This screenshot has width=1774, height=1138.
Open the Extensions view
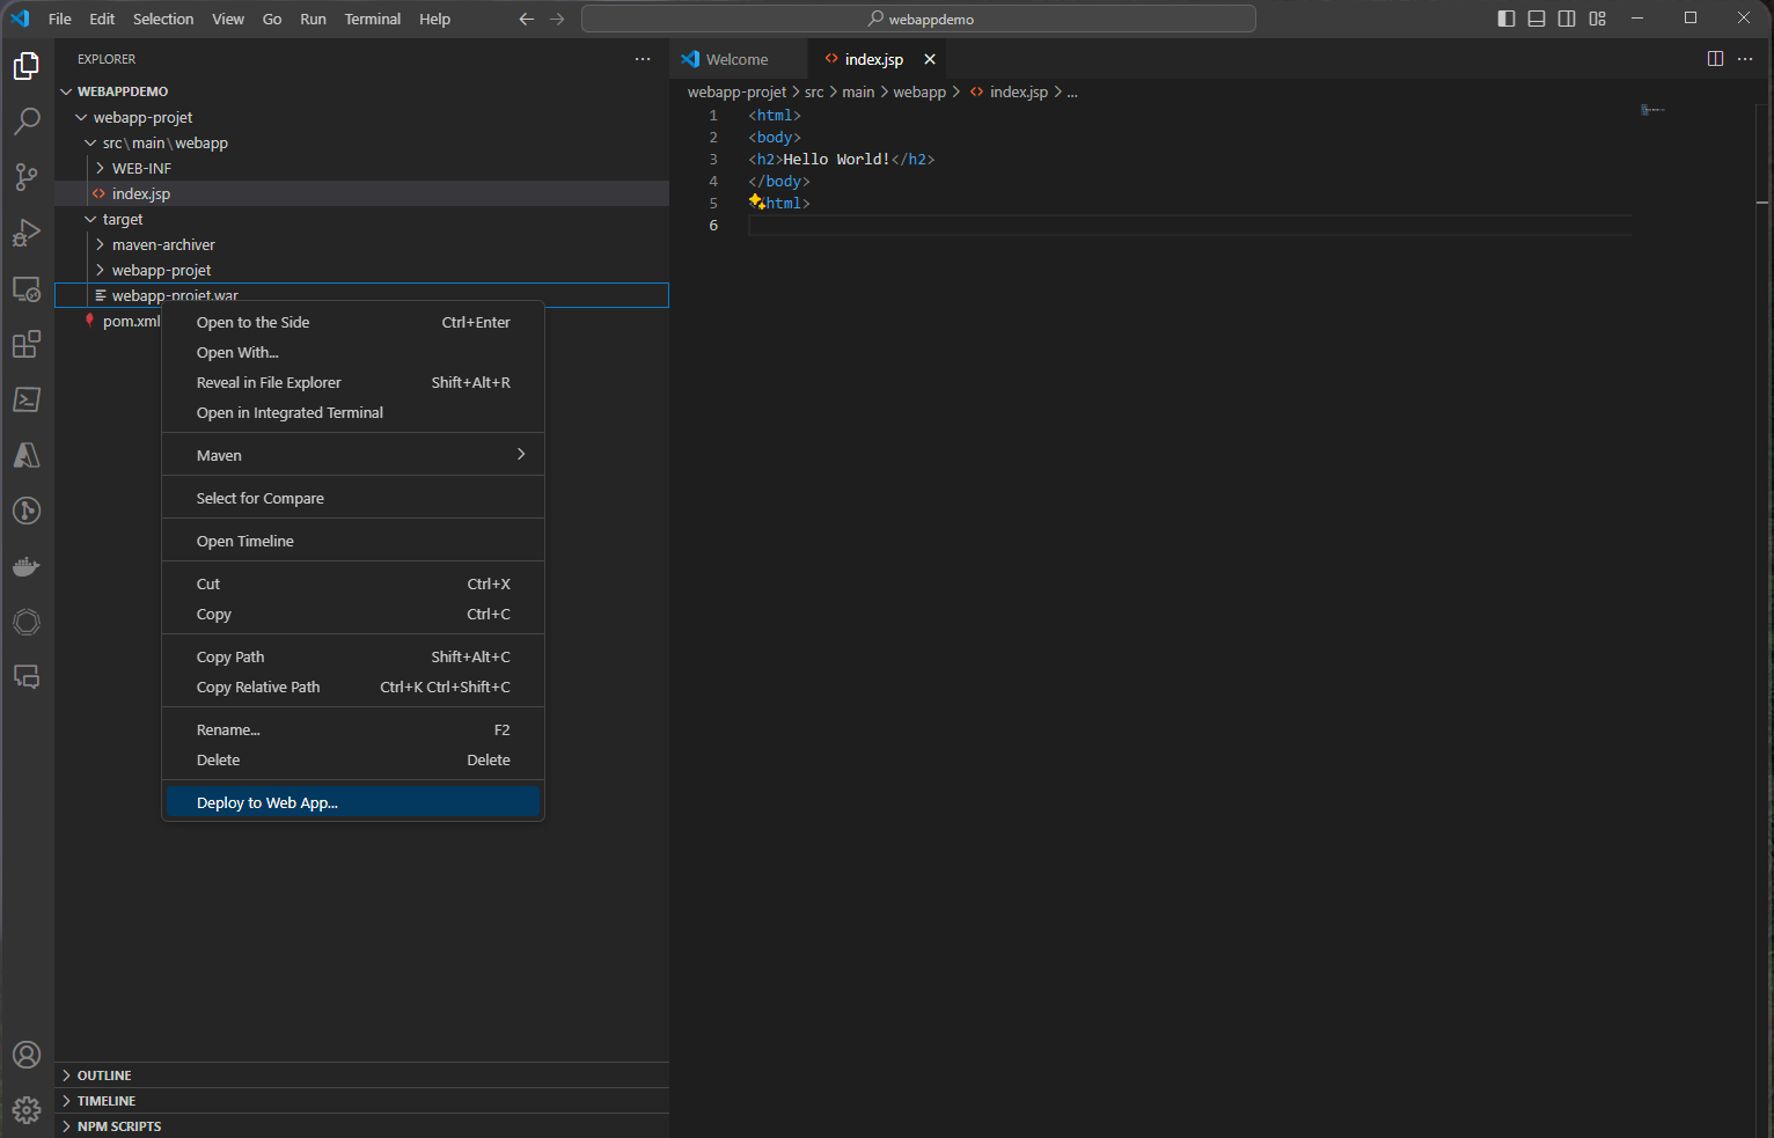pyautogui.click(x=27, y=344)
